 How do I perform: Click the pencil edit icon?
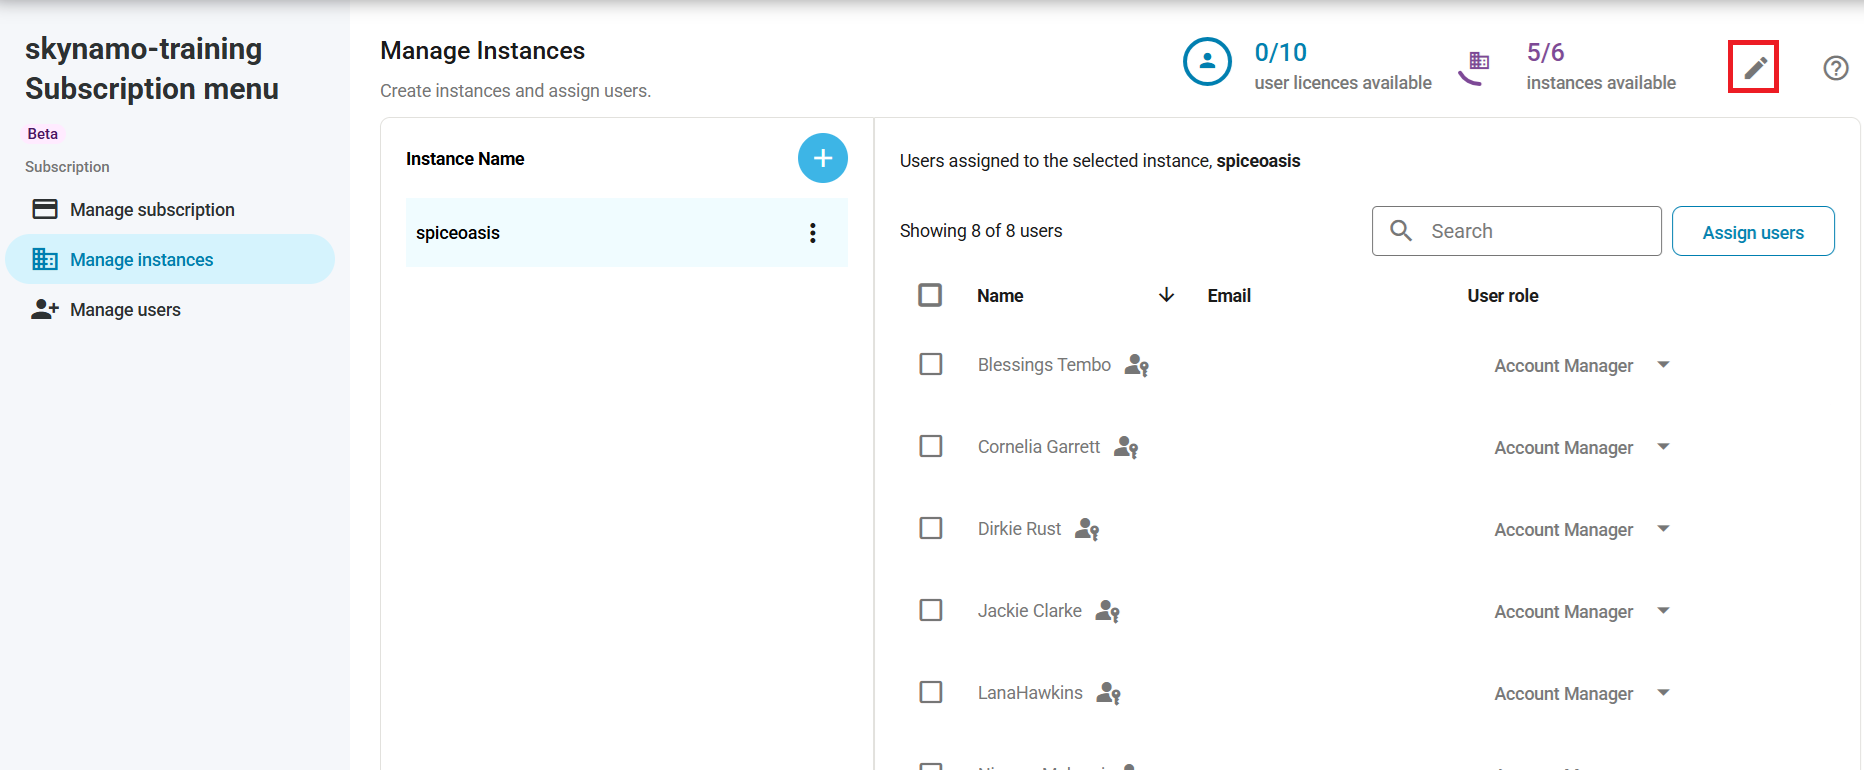1754,68
